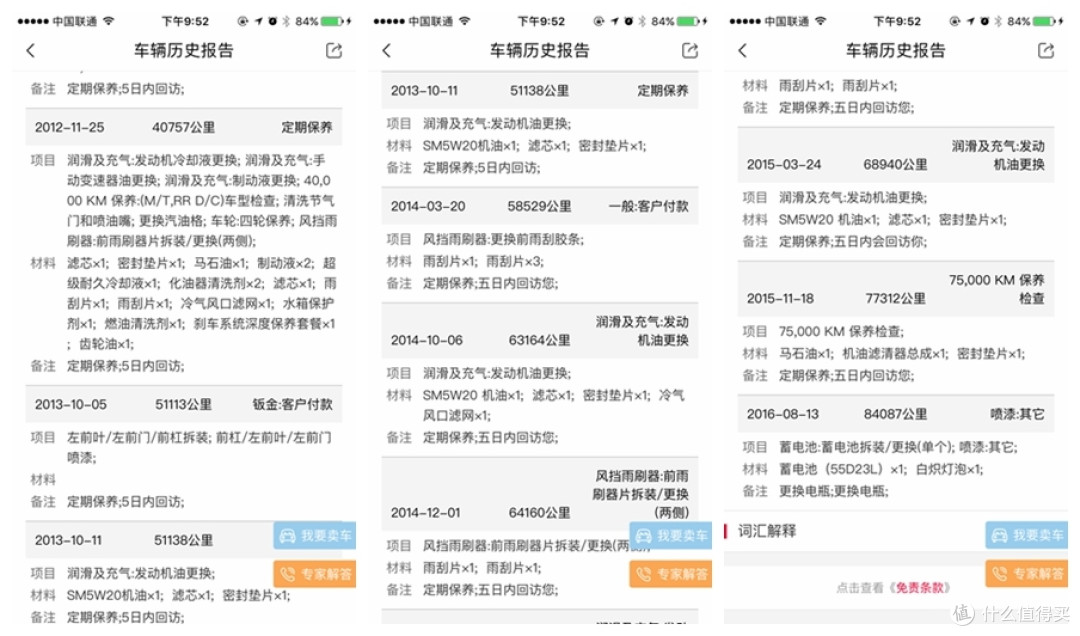Tap 专家解答 button in the left screen

pos(315,574)
